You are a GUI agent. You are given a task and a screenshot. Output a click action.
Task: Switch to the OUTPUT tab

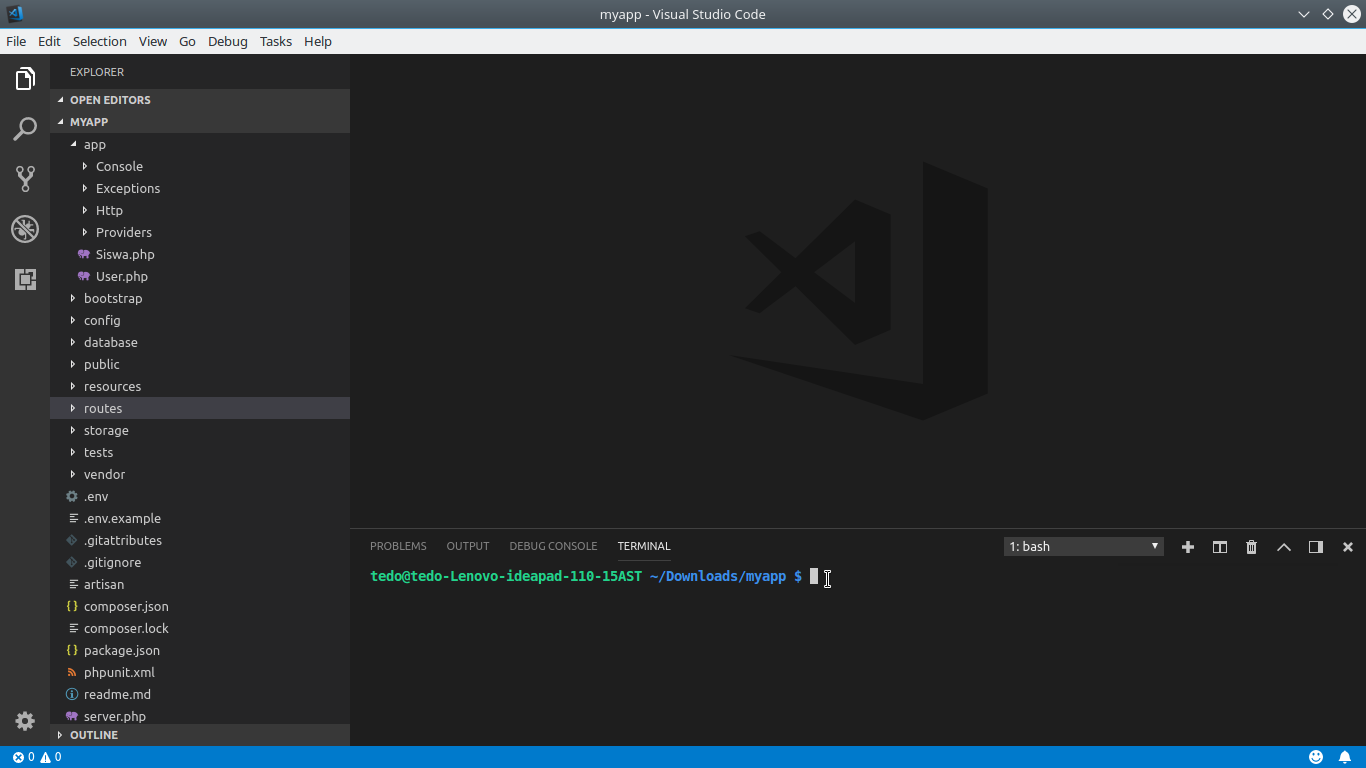[468, 546]
